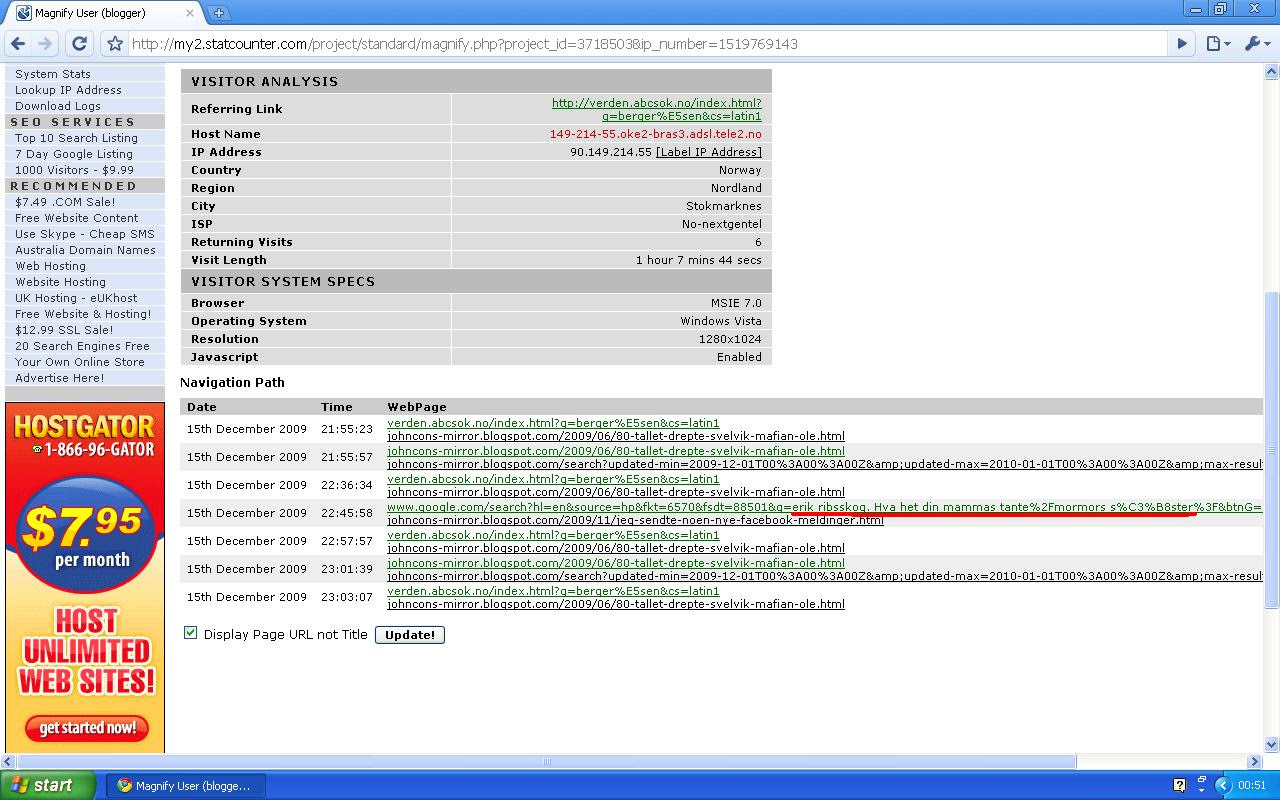Image resolution: width=1280 pixels, height=800 pixels.
Task: Open Australia Domain Names link
Action: pos(85,250)
